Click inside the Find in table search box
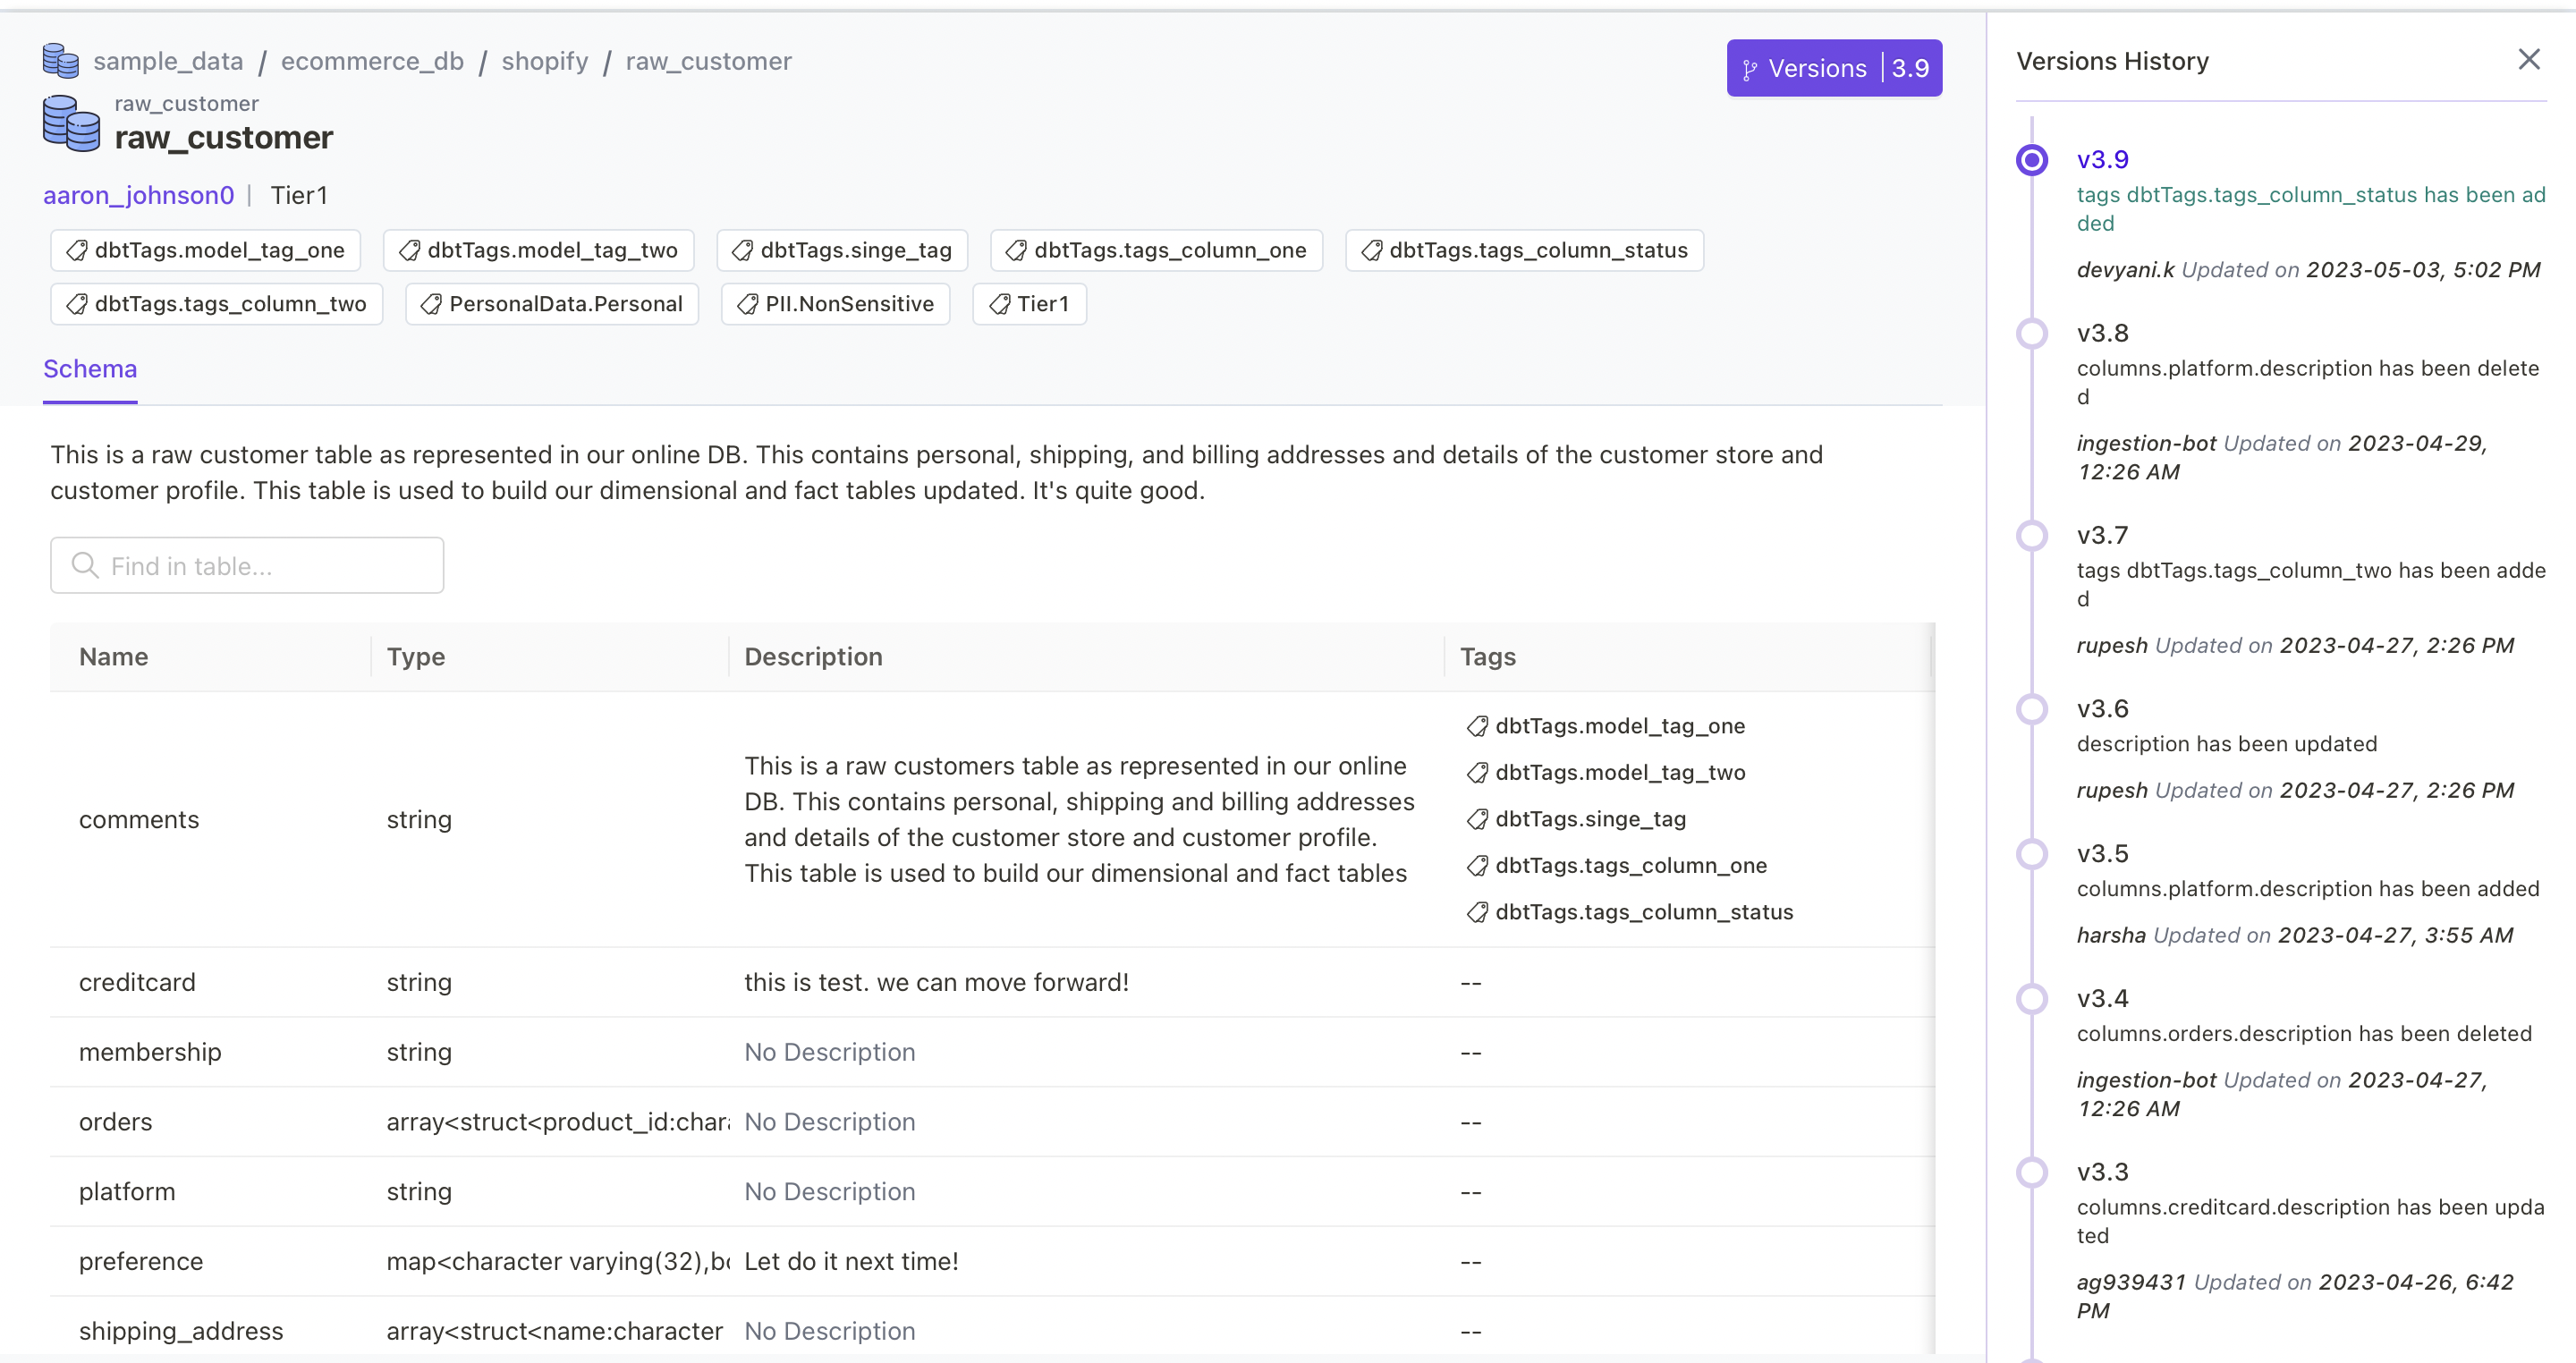Screen dimensions: 2576x1363 (246, 565)
